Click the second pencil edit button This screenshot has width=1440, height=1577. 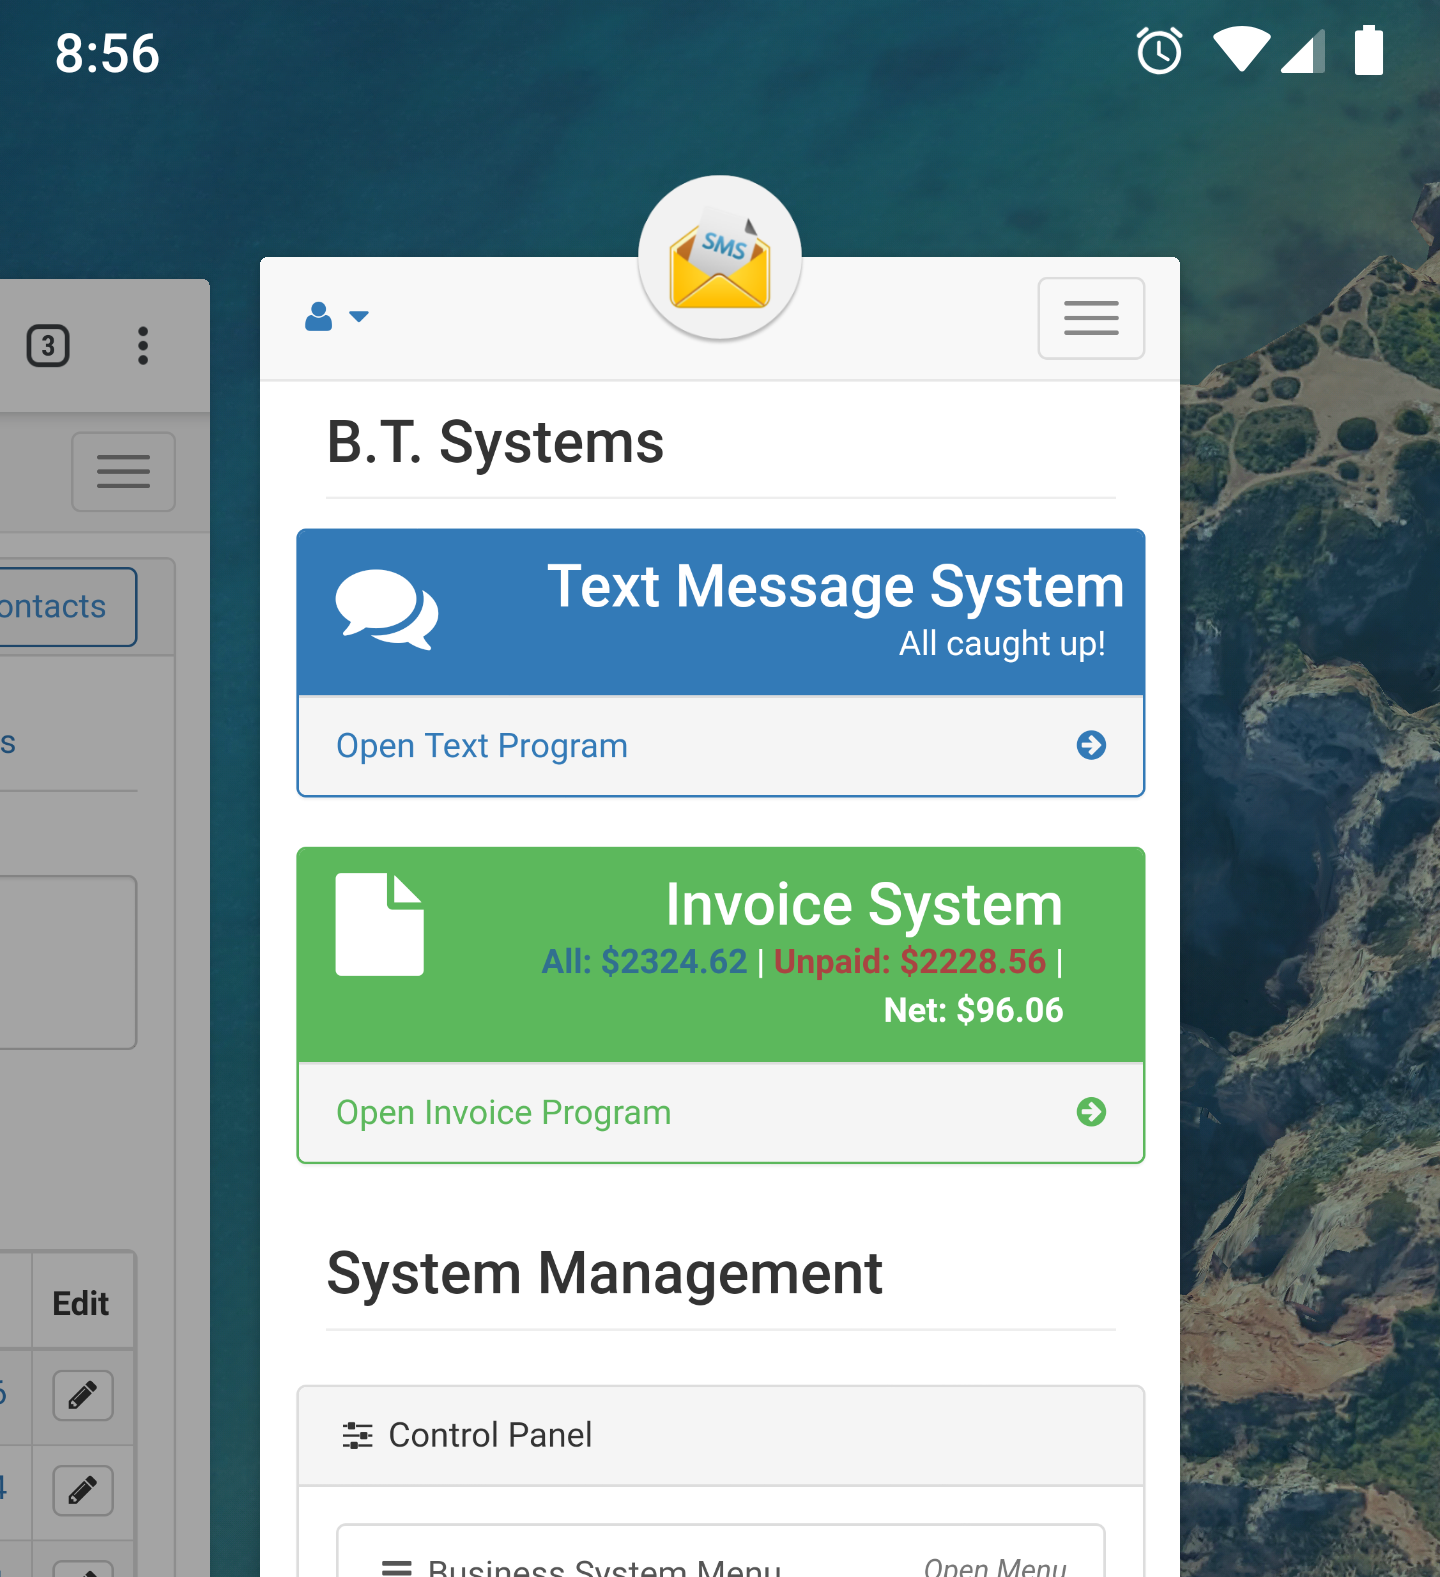pyautogui.click(x=83, y=1491)
